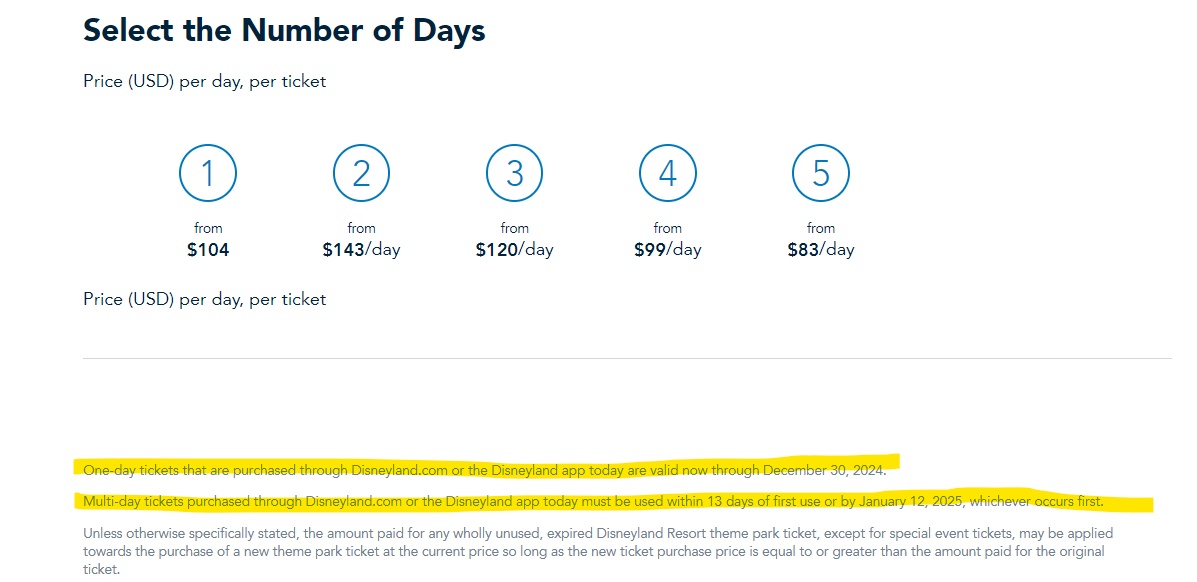Screen dimensions: 1197x582
Task: Click the highlighted multi-day tickets usage note
Action: [592, 501]
